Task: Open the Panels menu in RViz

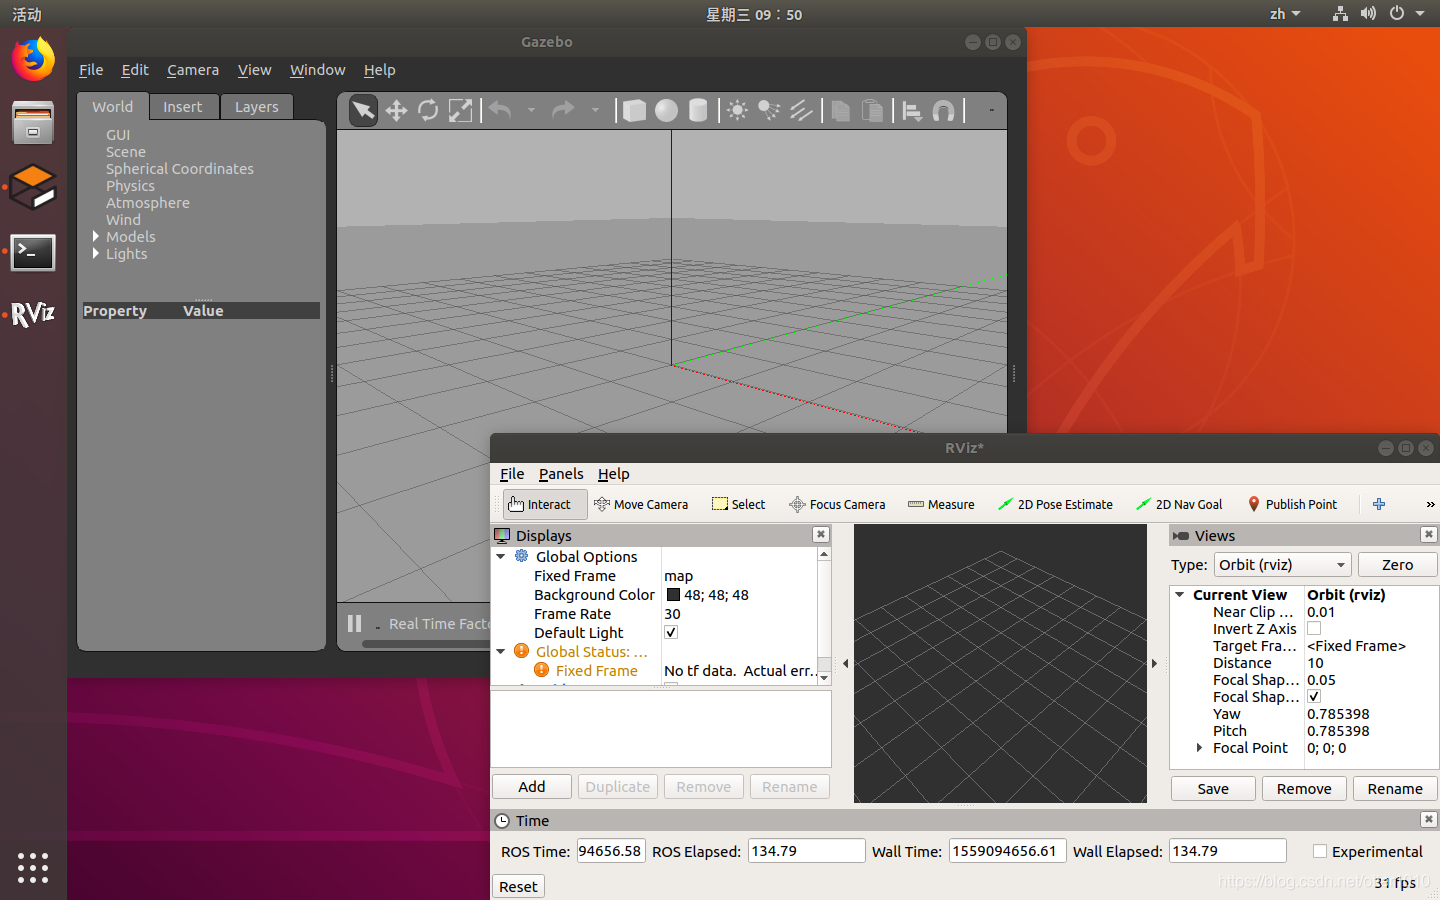Action: (561, 474)
